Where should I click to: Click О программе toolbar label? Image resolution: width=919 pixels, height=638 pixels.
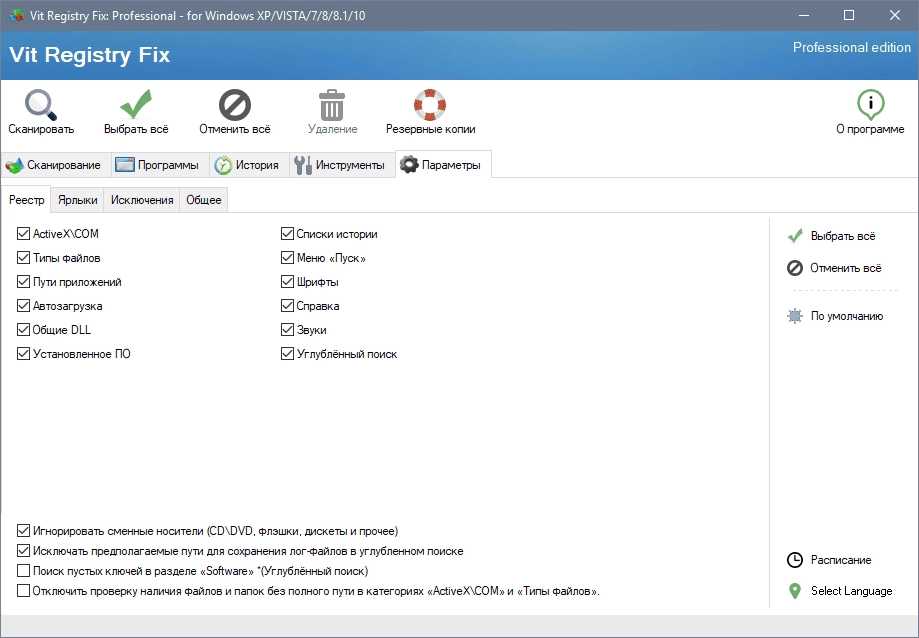(870, 129)
